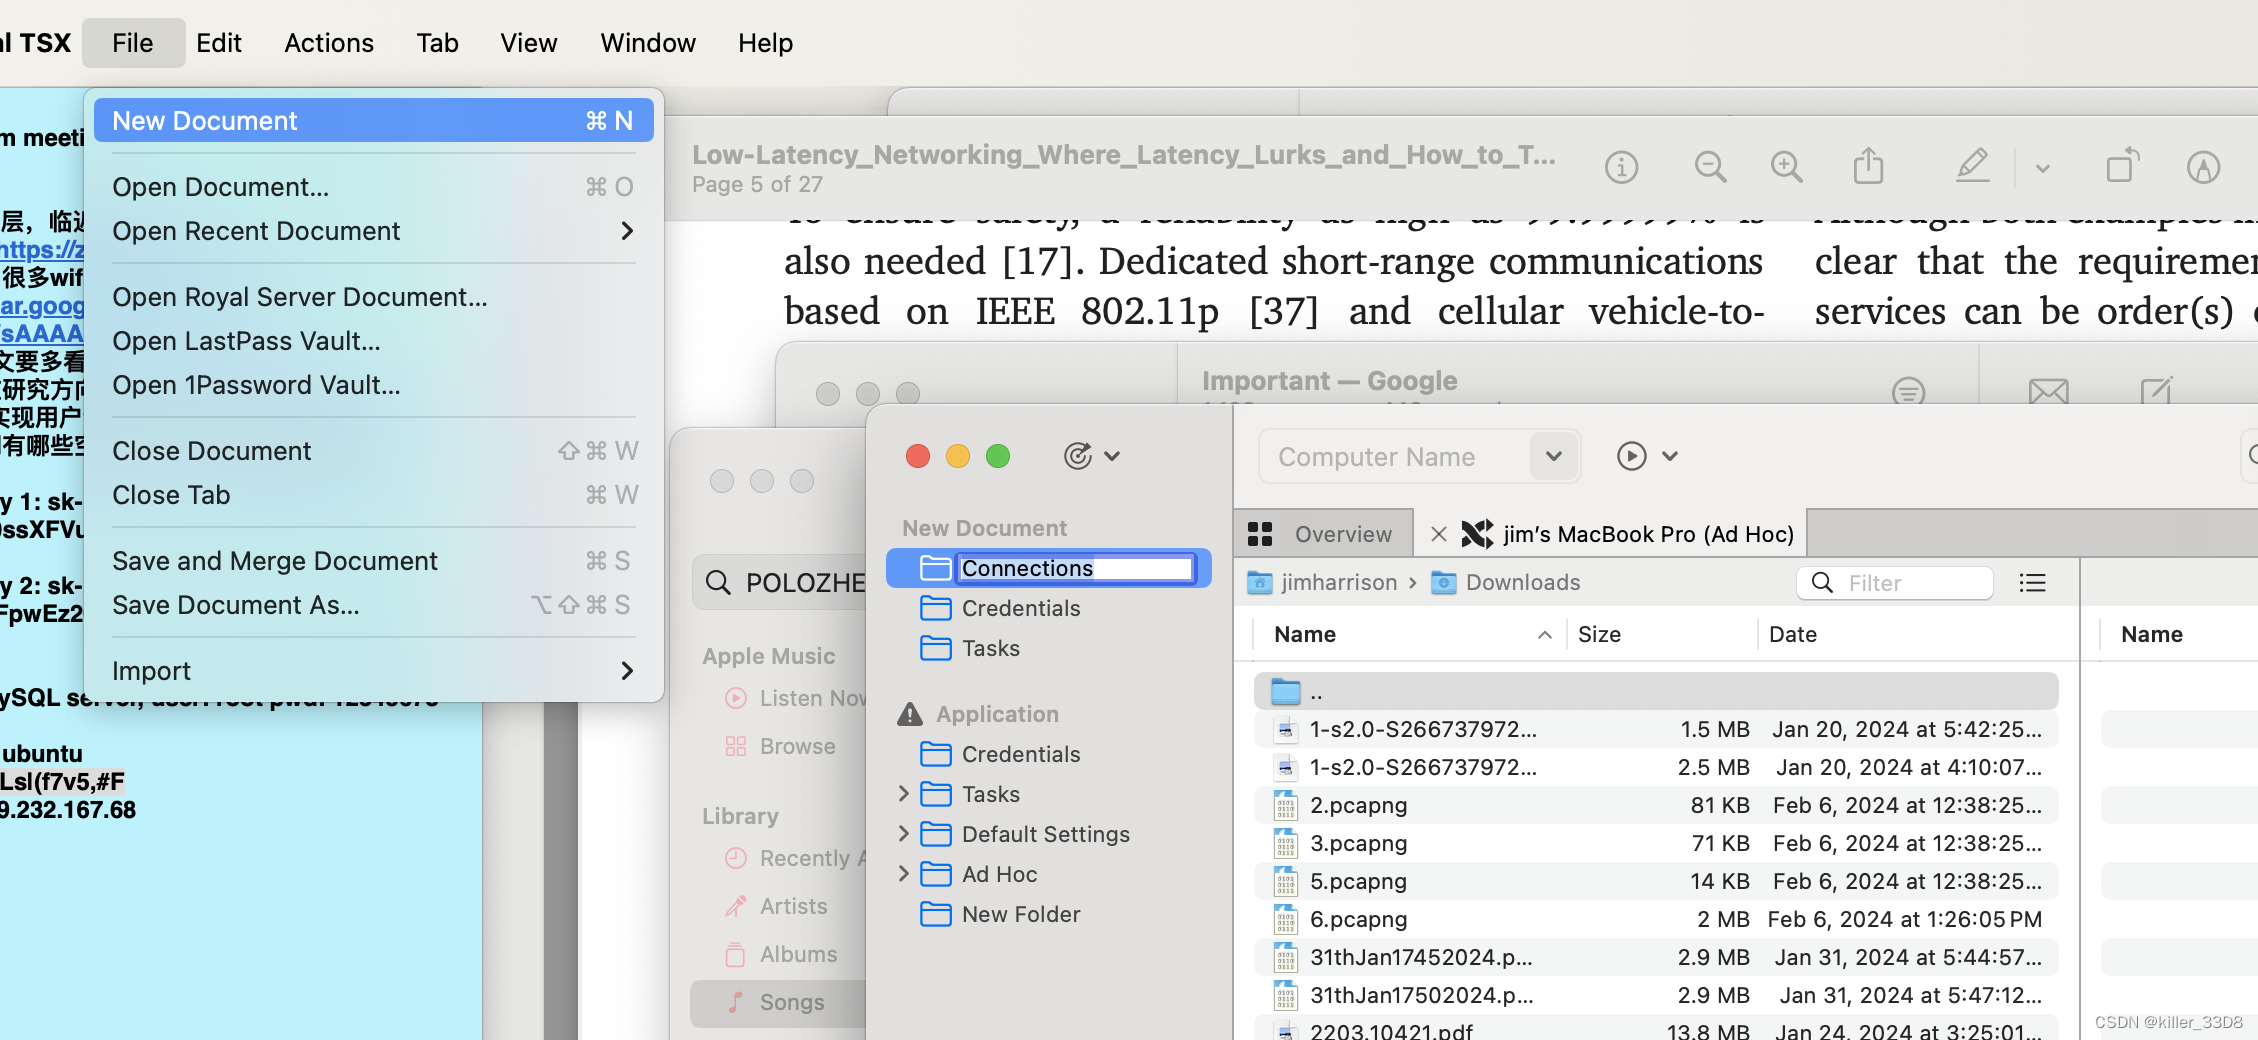Image resolution: width=2258 pixels, height=1040 pixels.
Task: Zoom out in the PDF viewer
Action: pos(1710,167)
